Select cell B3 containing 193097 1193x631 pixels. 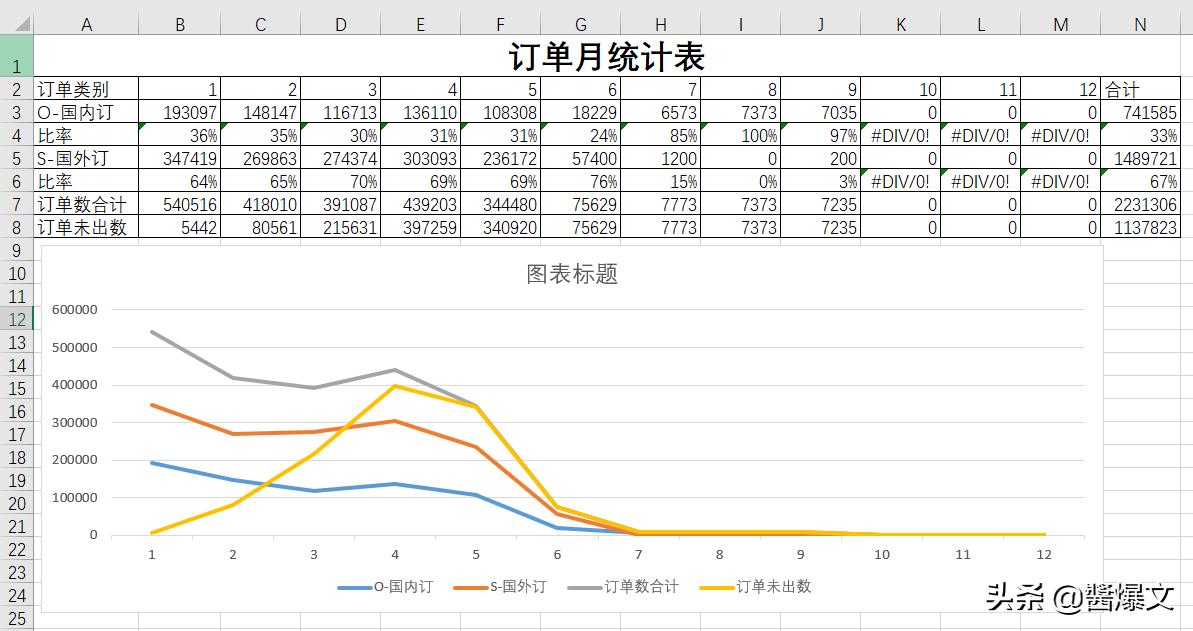[180, 112]
